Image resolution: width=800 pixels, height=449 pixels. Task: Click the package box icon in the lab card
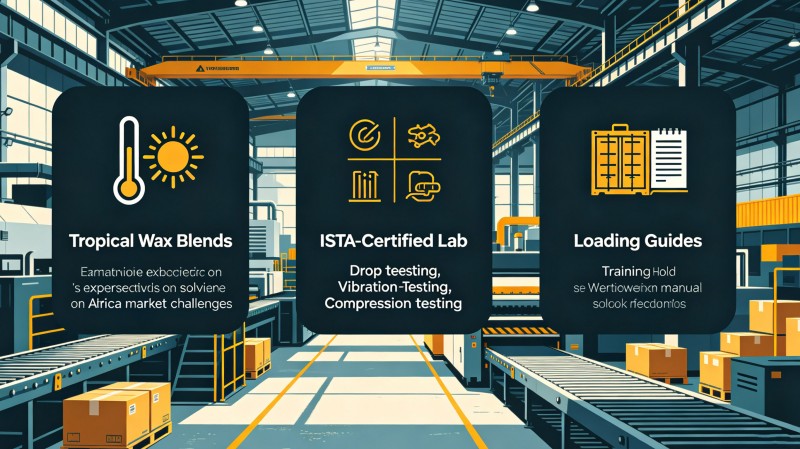point(423,186)
